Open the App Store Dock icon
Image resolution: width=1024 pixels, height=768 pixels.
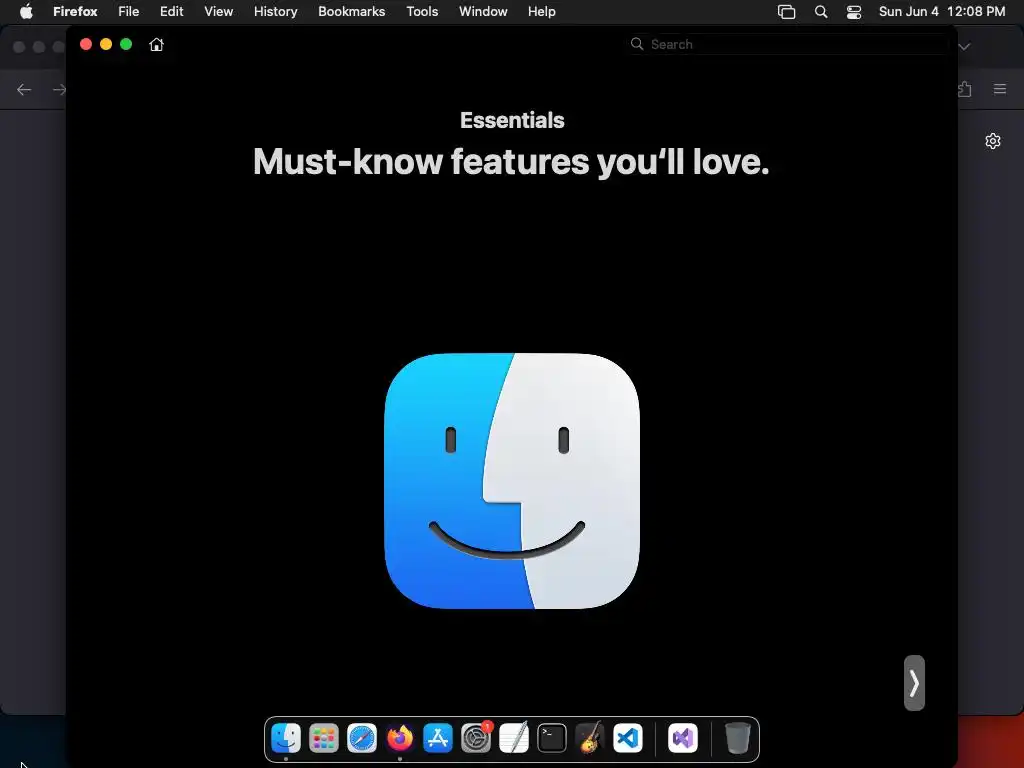point(438,739)
